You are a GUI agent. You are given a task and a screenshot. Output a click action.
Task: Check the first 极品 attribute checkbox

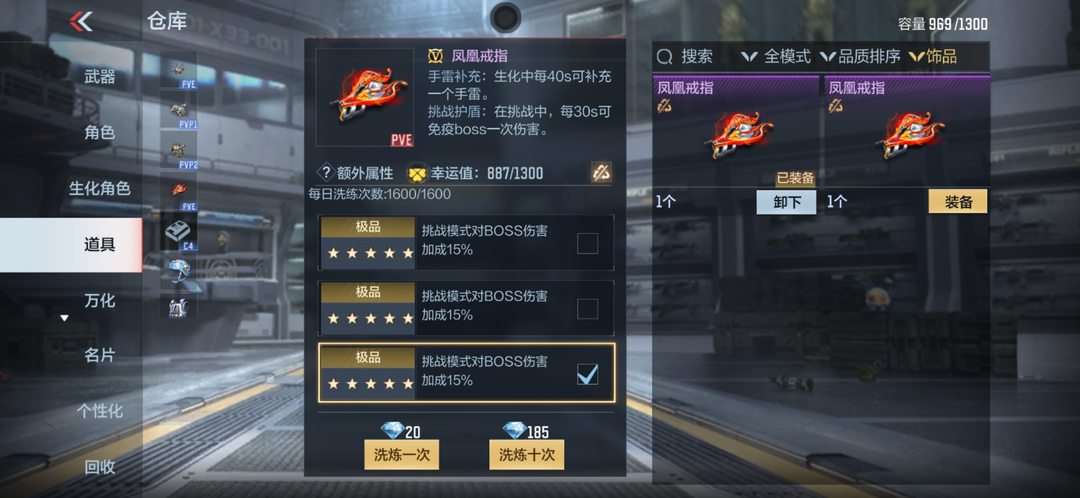pyautogui.click(x=587, y=243)
